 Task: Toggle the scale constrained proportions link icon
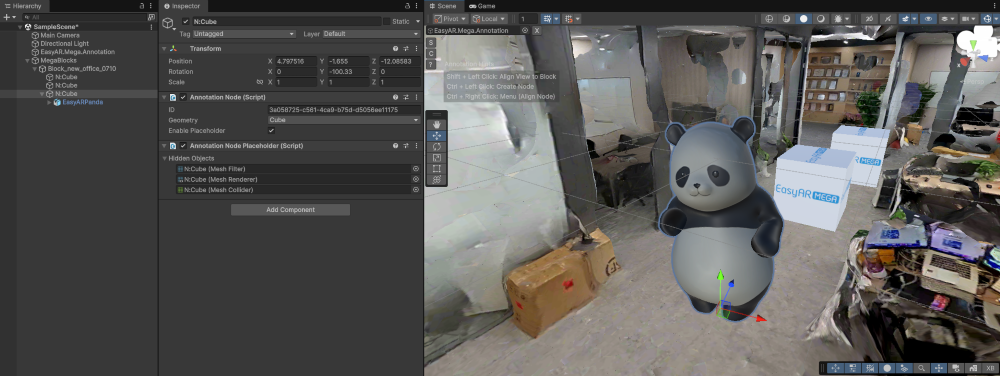[260, 82]
